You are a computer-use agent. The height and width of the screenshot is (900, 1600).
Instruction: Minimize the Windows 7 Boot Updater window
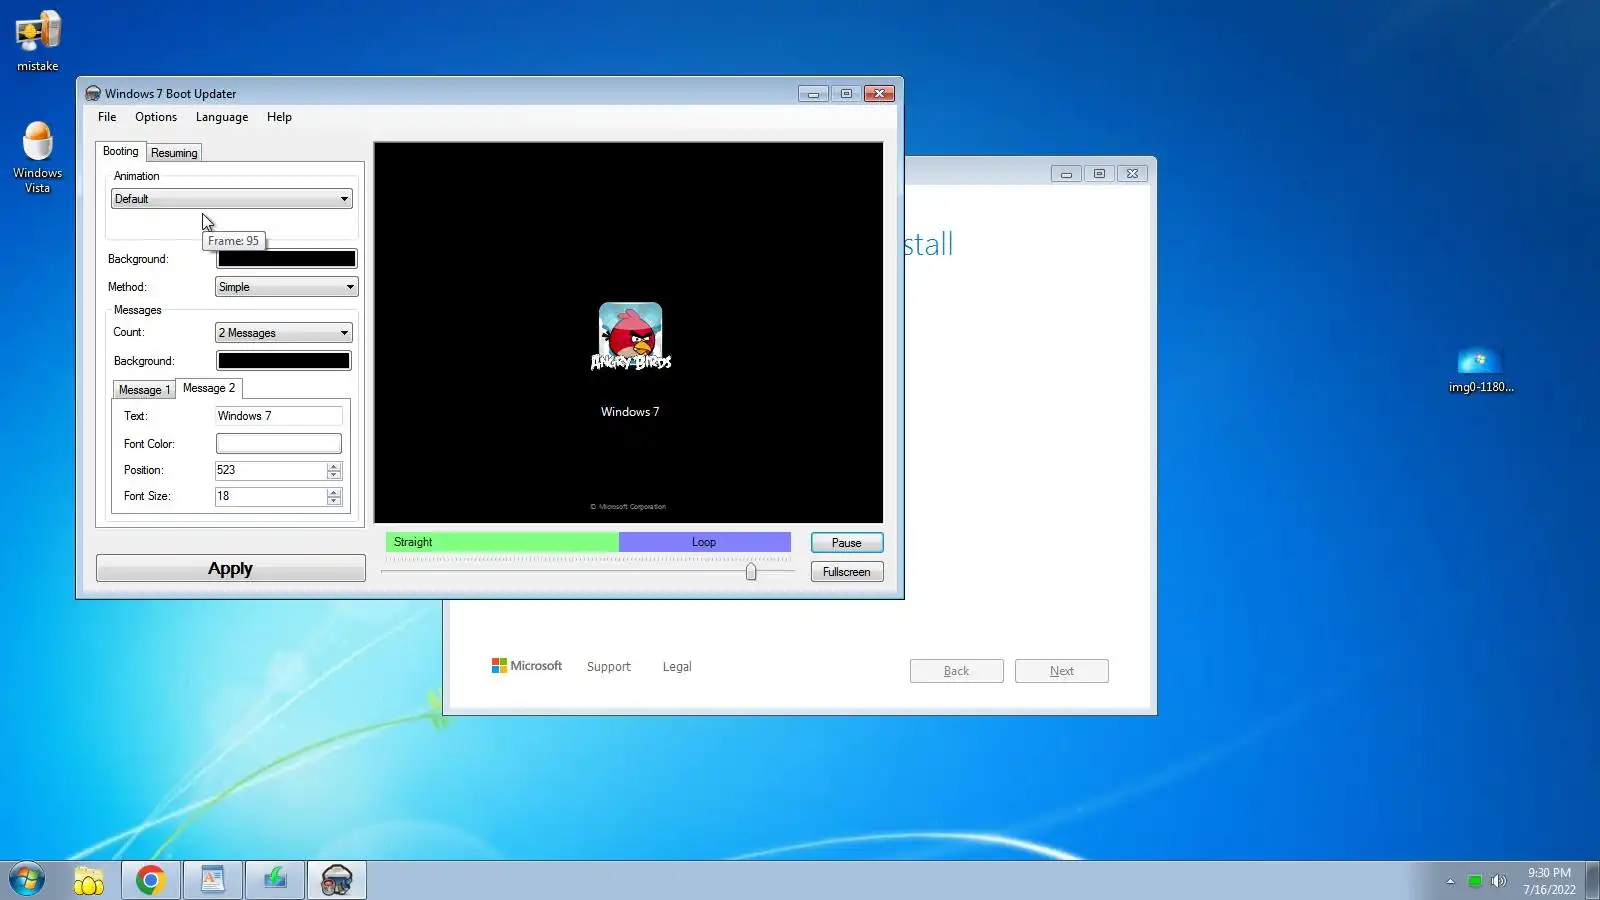coord(813,94)
